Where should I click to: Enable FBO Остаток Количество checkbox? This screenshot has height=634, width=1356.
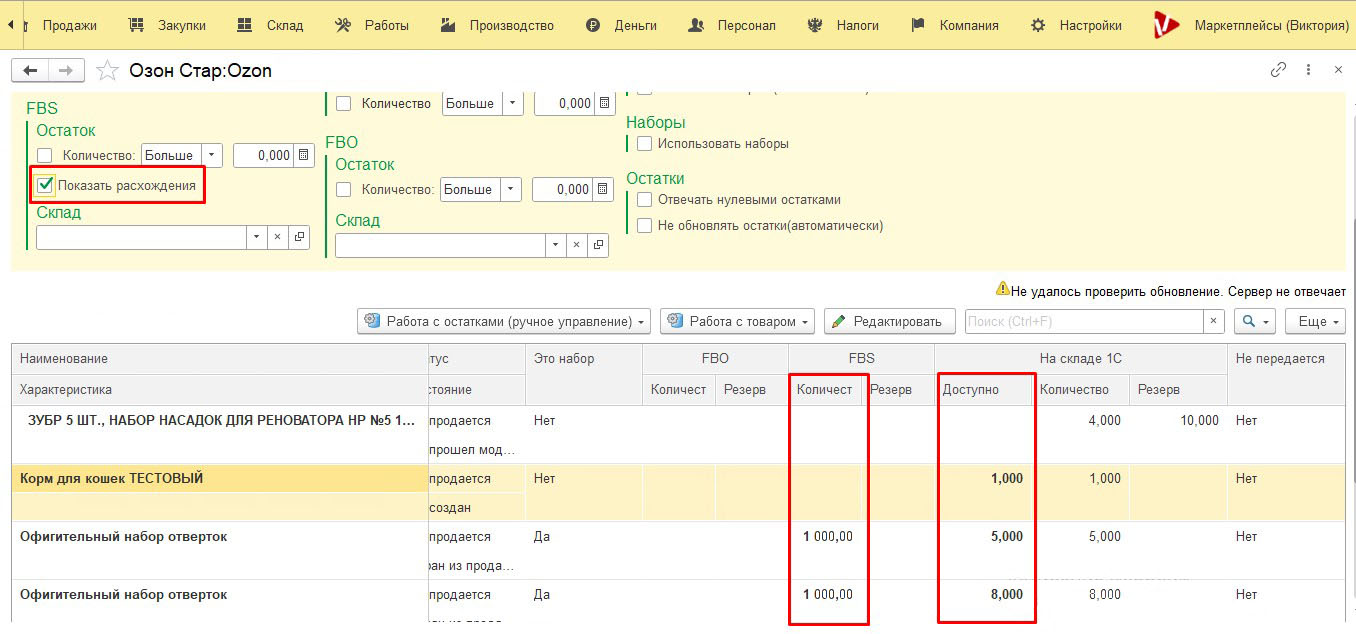tap(344, 189)
